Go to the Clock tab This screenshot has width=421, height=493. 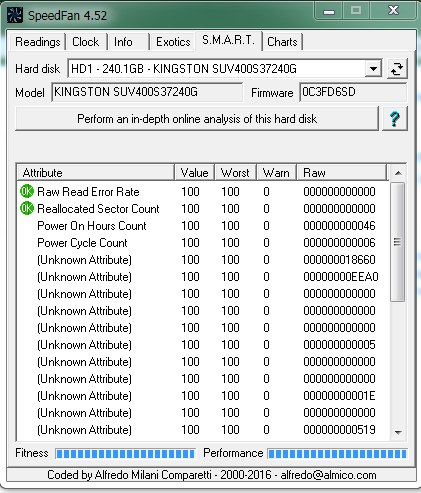pyautogui.click(x=86, y=42)
